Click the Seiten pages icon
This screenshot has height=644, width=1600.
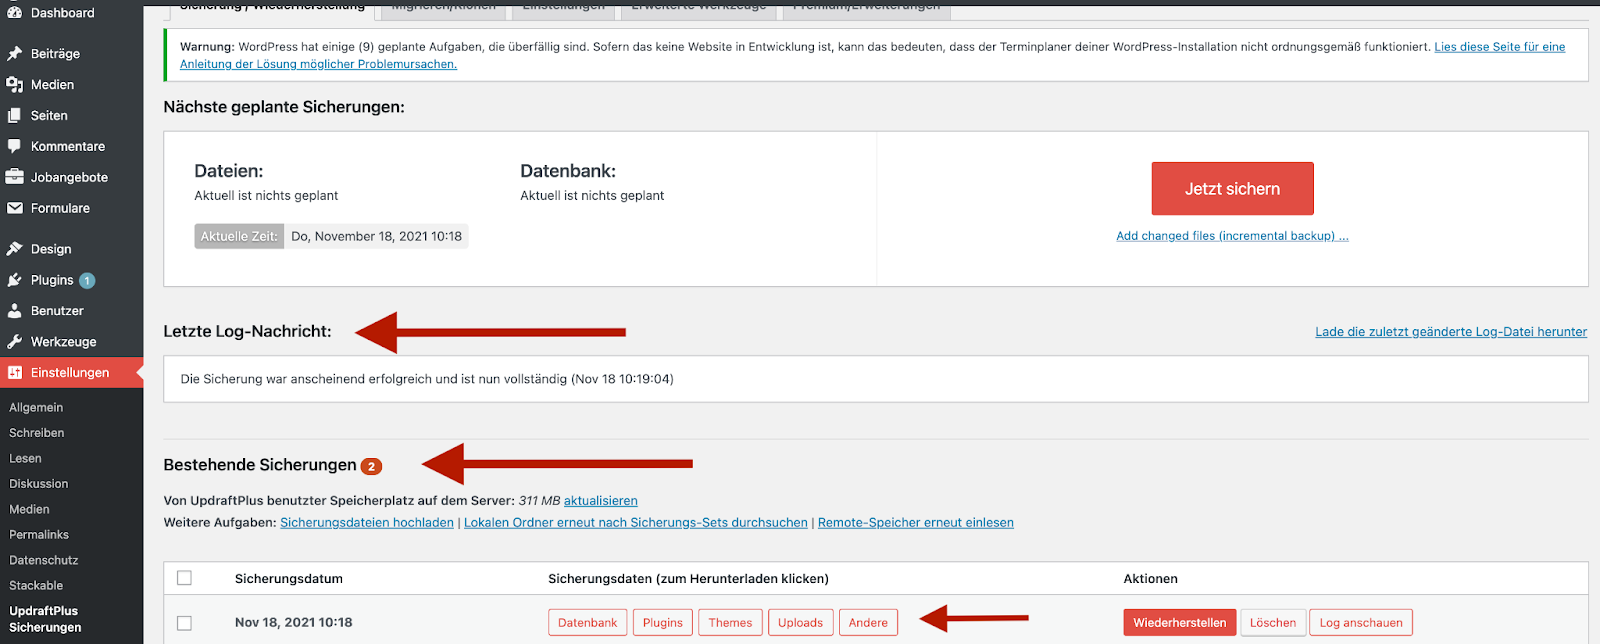click(x=15, y=116)
